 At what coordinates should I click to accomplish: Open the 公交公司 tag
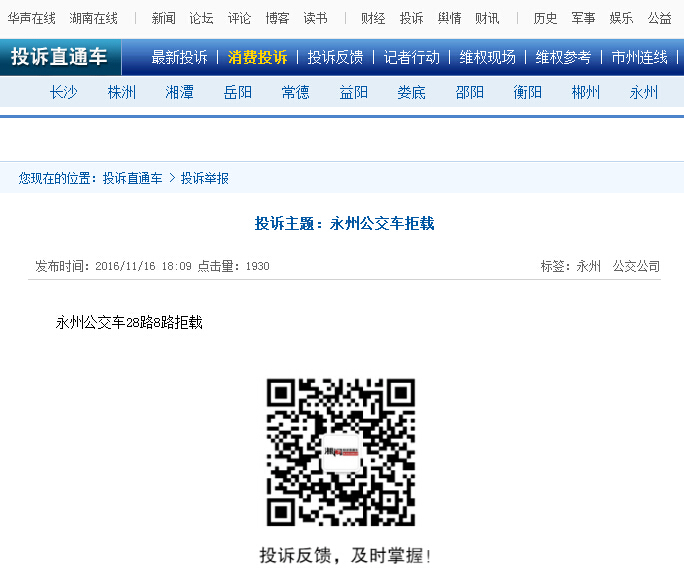click(x=636, y=266)
